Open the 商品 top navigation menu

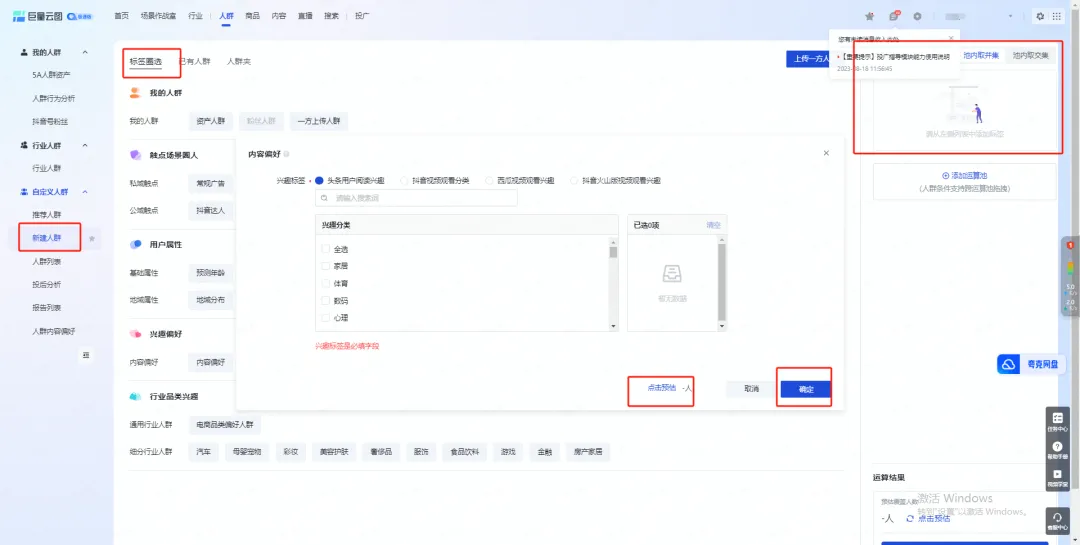[x=252, y=16]
